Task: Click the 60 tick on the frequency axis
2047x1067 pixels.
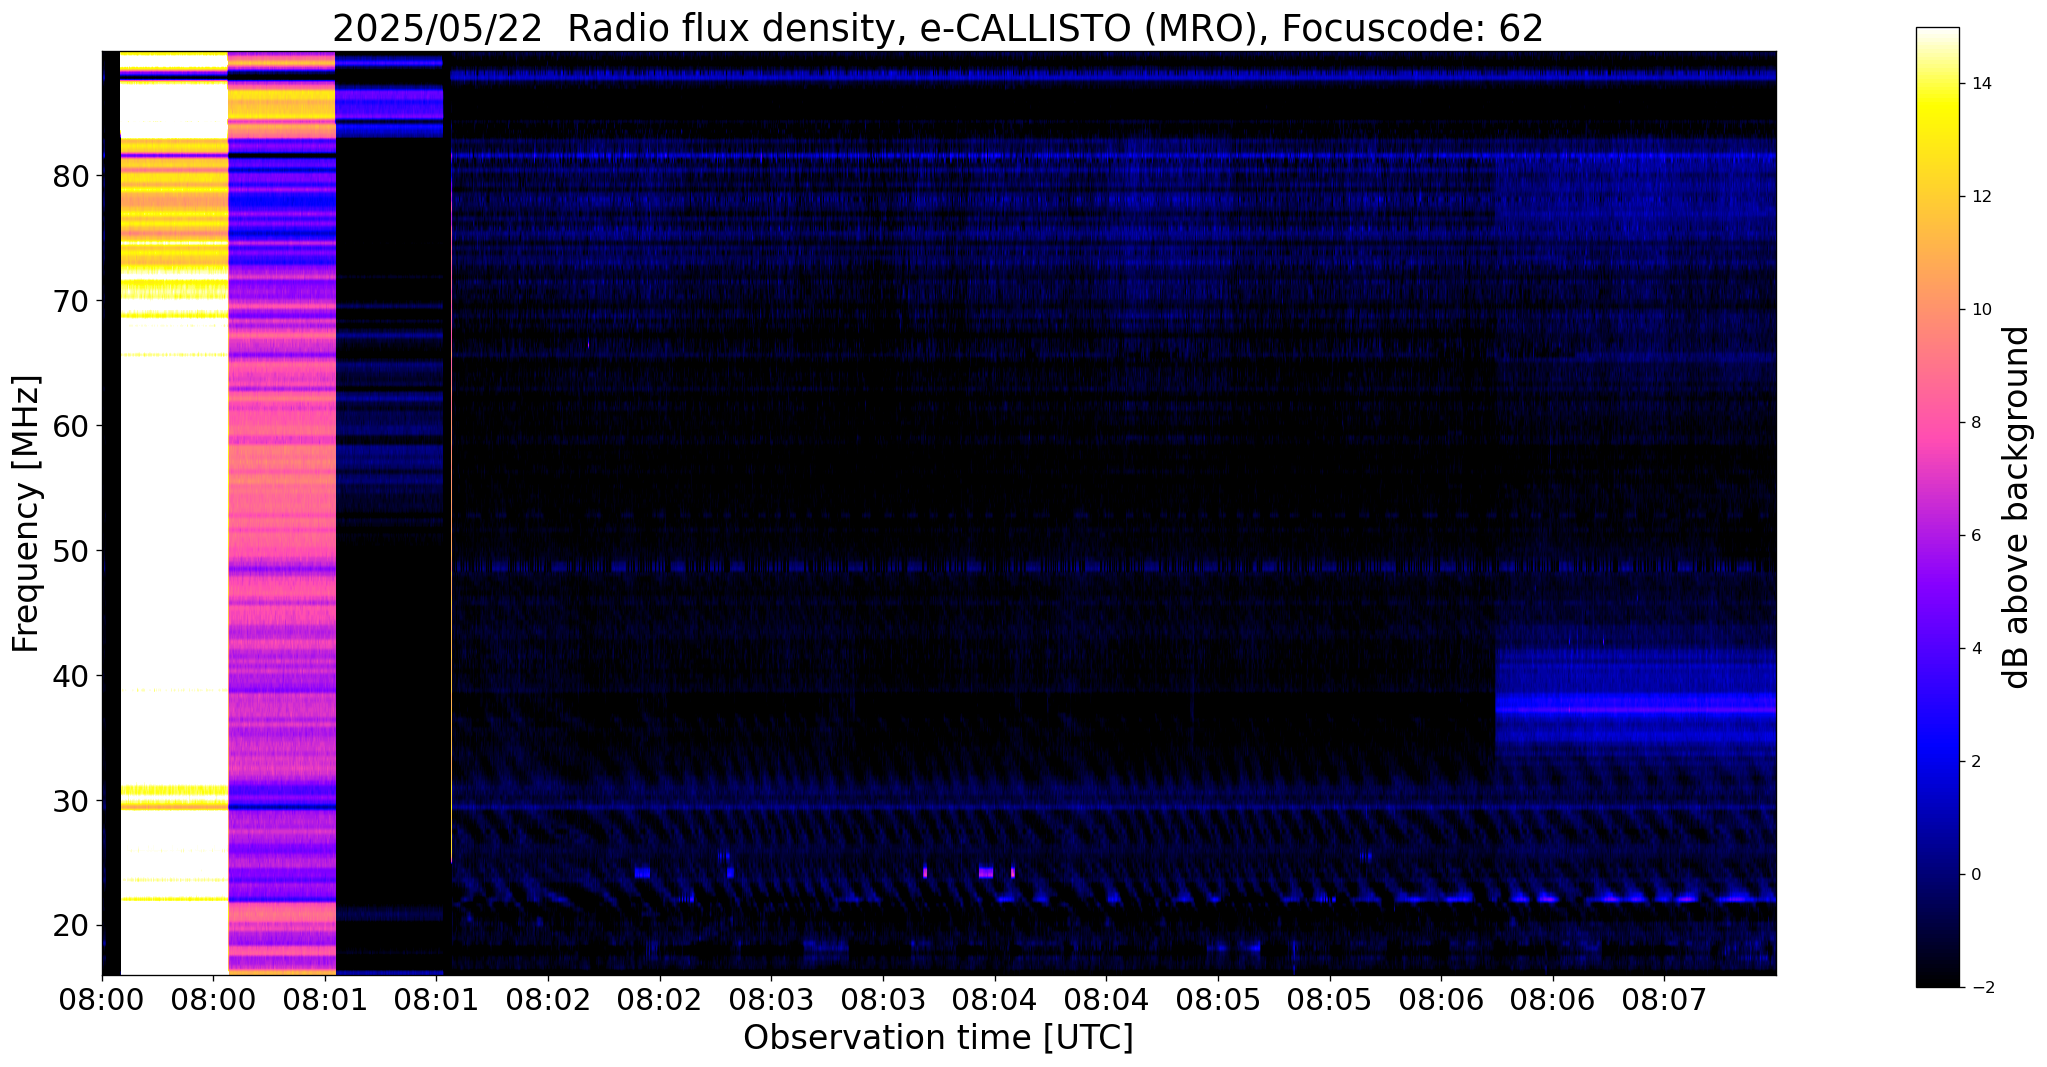Action: point(71,426)
